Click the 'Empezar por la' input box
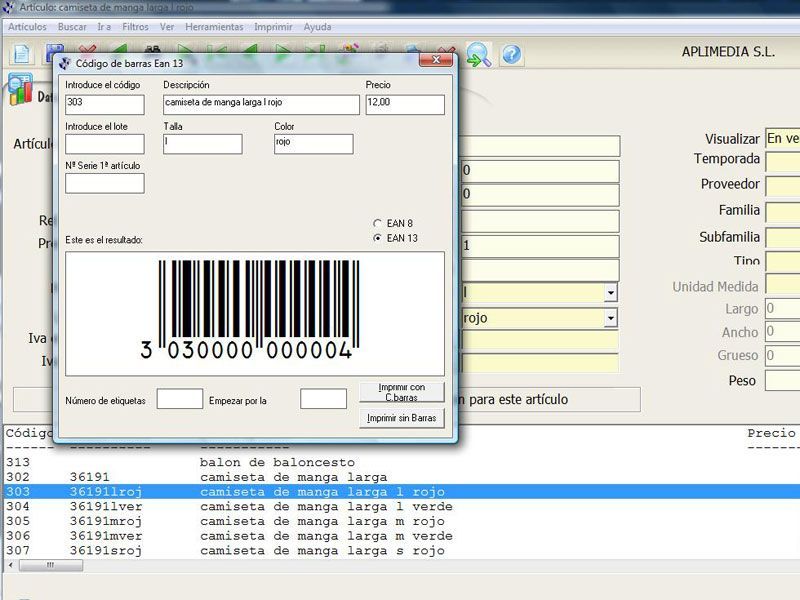Image resolution: width=800 pixels, height=600 pixels. (x=323, y=398)
